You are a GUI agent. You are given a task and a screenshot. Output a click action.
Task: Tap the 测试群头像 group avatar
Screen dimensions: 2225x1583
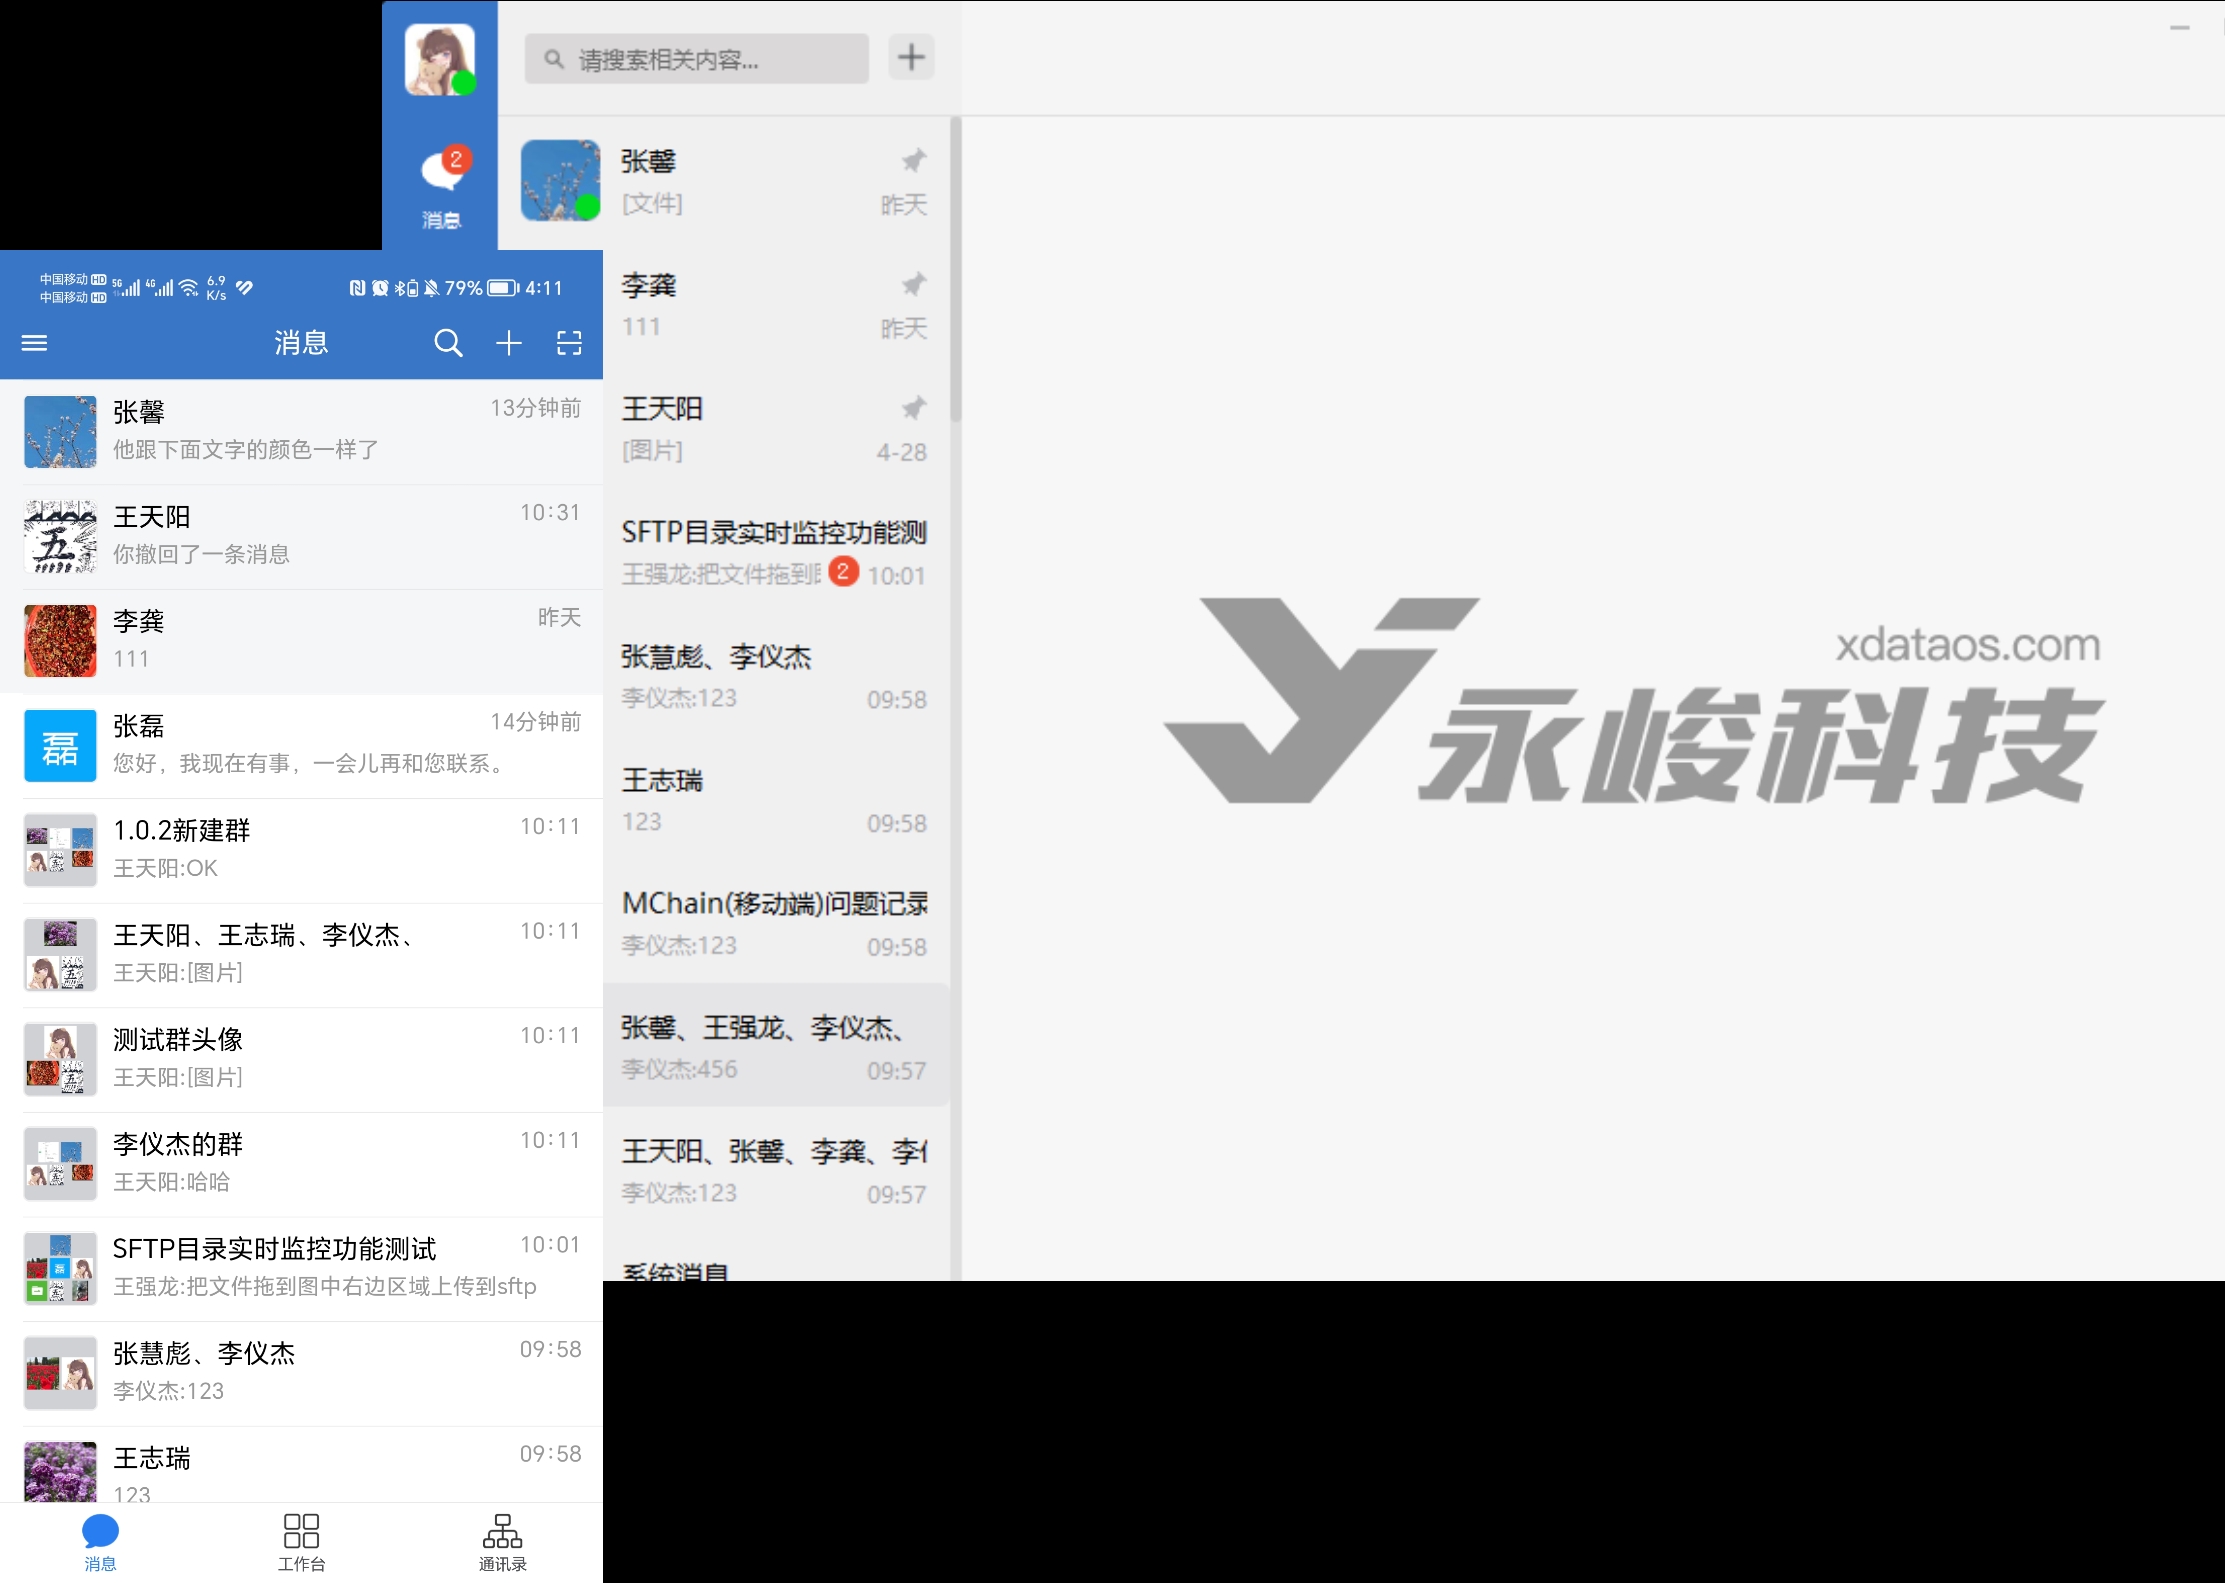(60, 1059)
